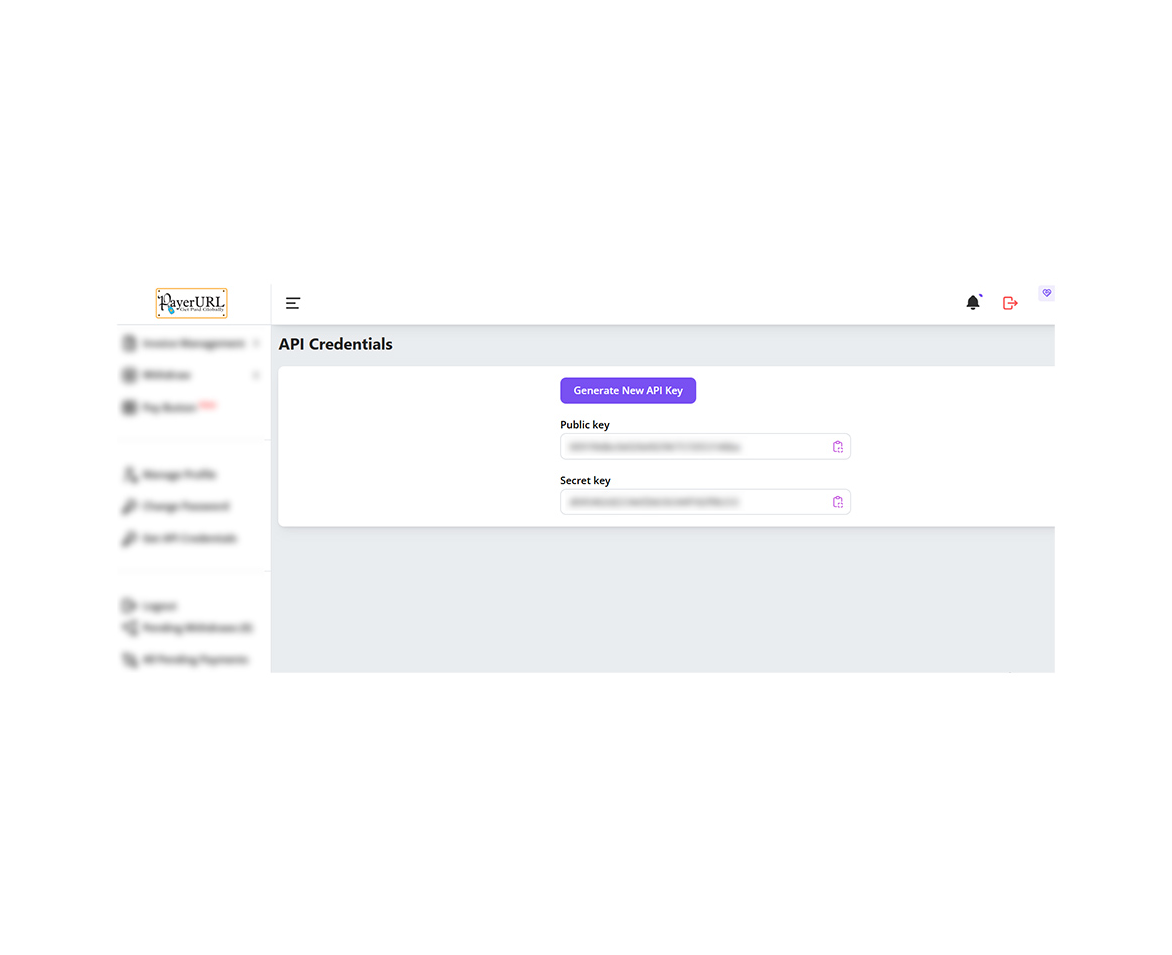The height and width of the screenshot is (955, 1172).
Task: Click the PayerURL logo
Action: 191,303
